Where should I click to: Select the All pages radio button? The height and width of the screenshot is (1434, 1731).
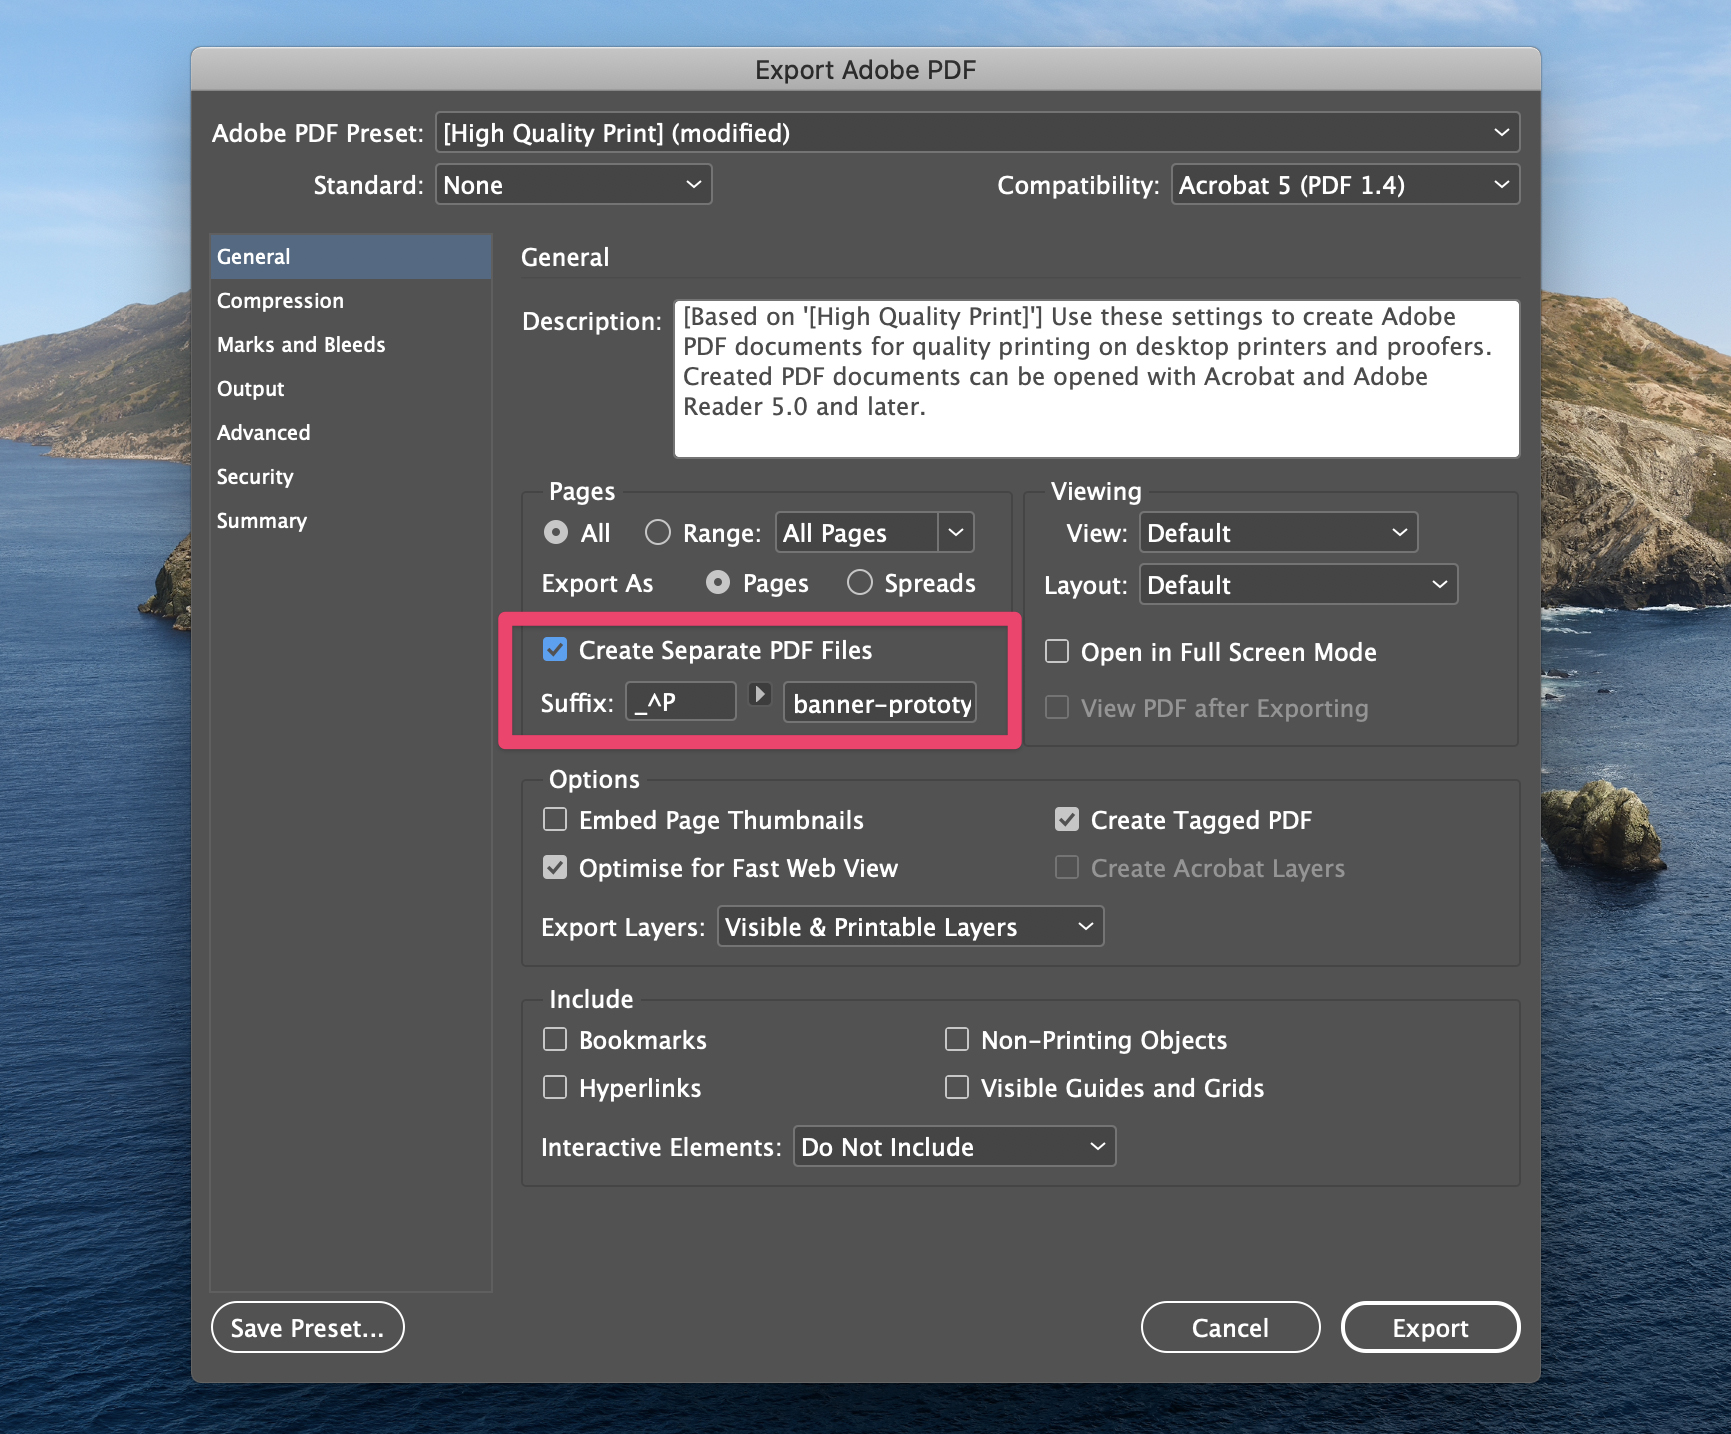[556, 532]
